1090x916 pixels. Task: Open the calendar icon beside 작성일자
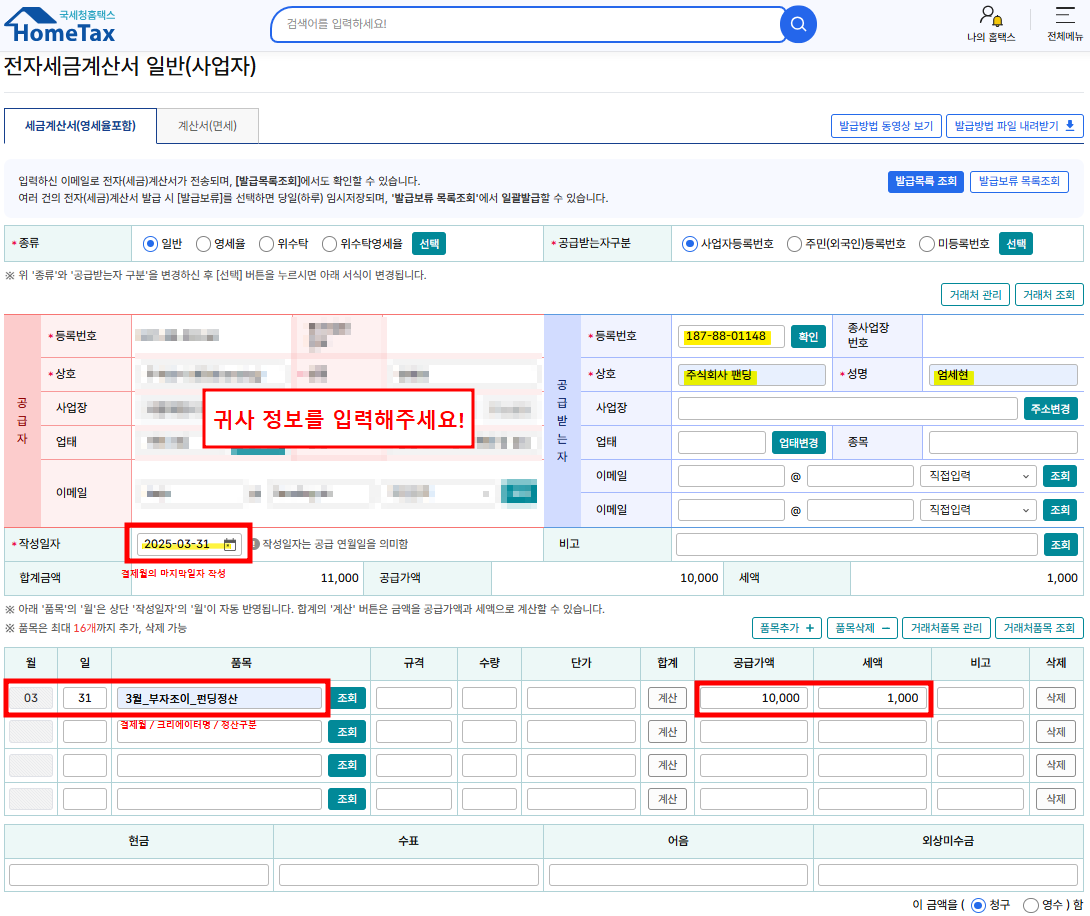click(229, 544)
